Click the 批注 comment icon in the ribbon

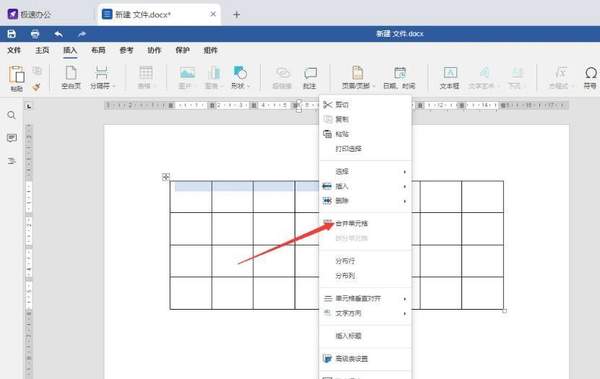[x=310, y=77]
